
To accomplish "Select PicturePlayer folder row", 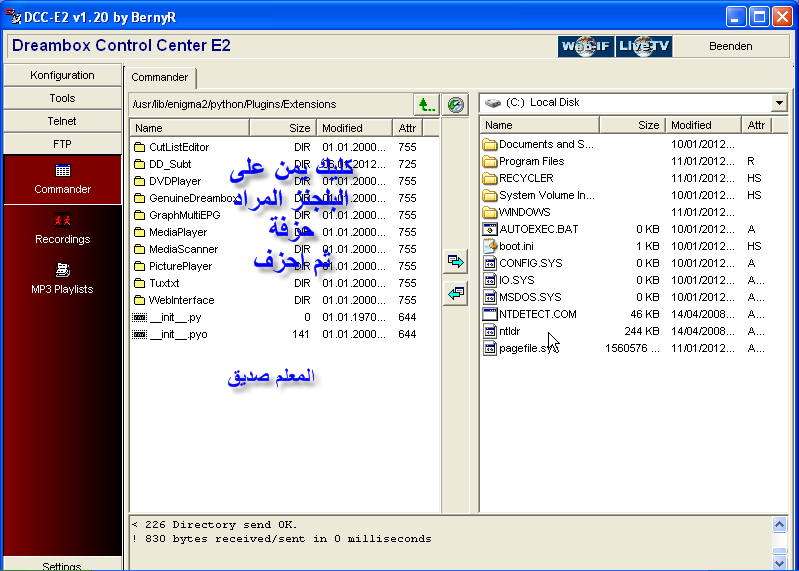I will [x=284, y=266].
